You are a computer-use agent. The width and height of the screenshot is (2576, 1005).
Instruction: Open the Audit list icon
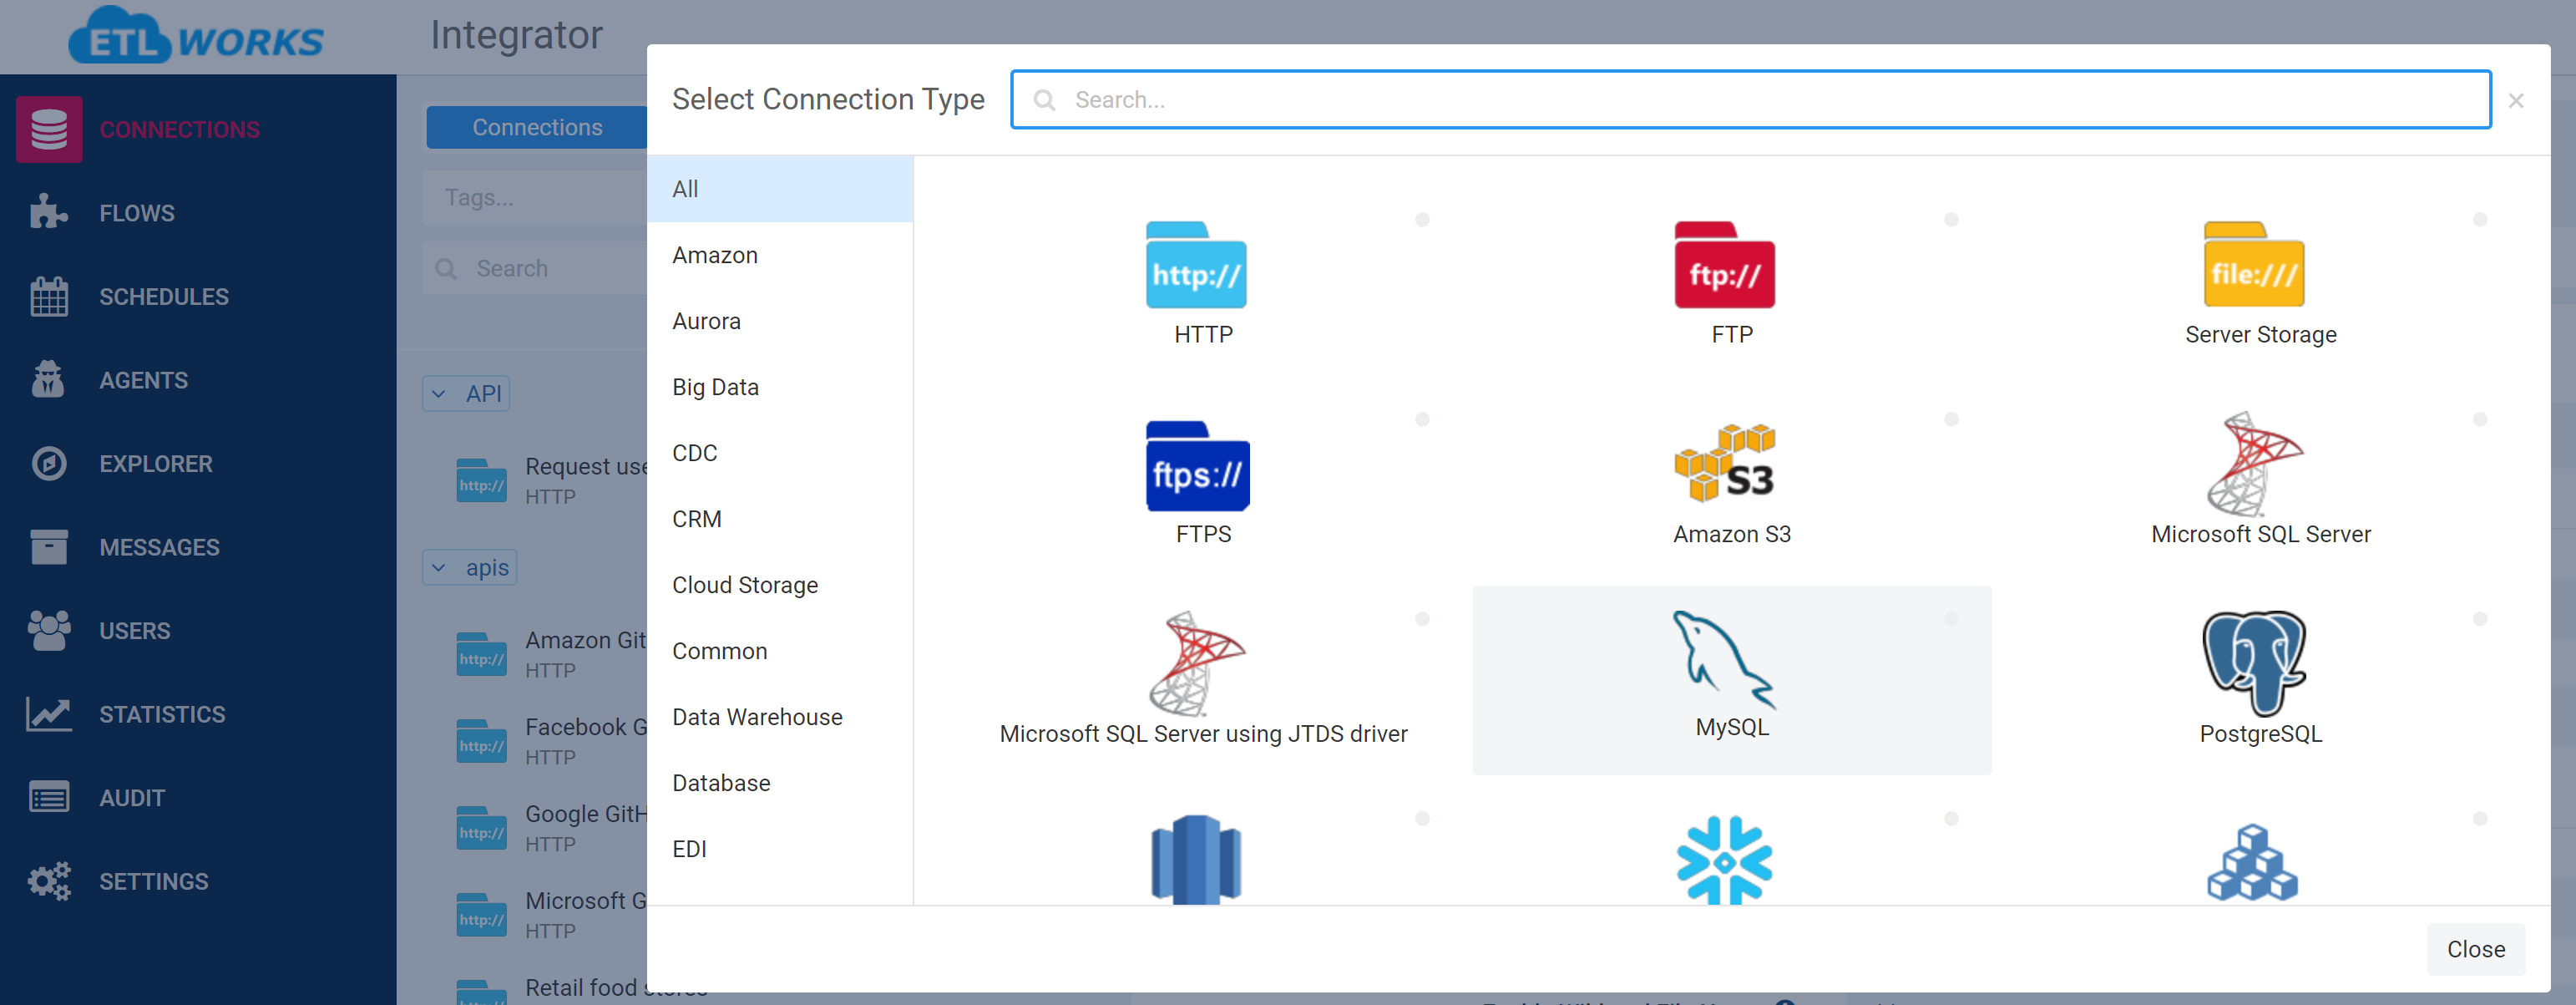(48, 798)
